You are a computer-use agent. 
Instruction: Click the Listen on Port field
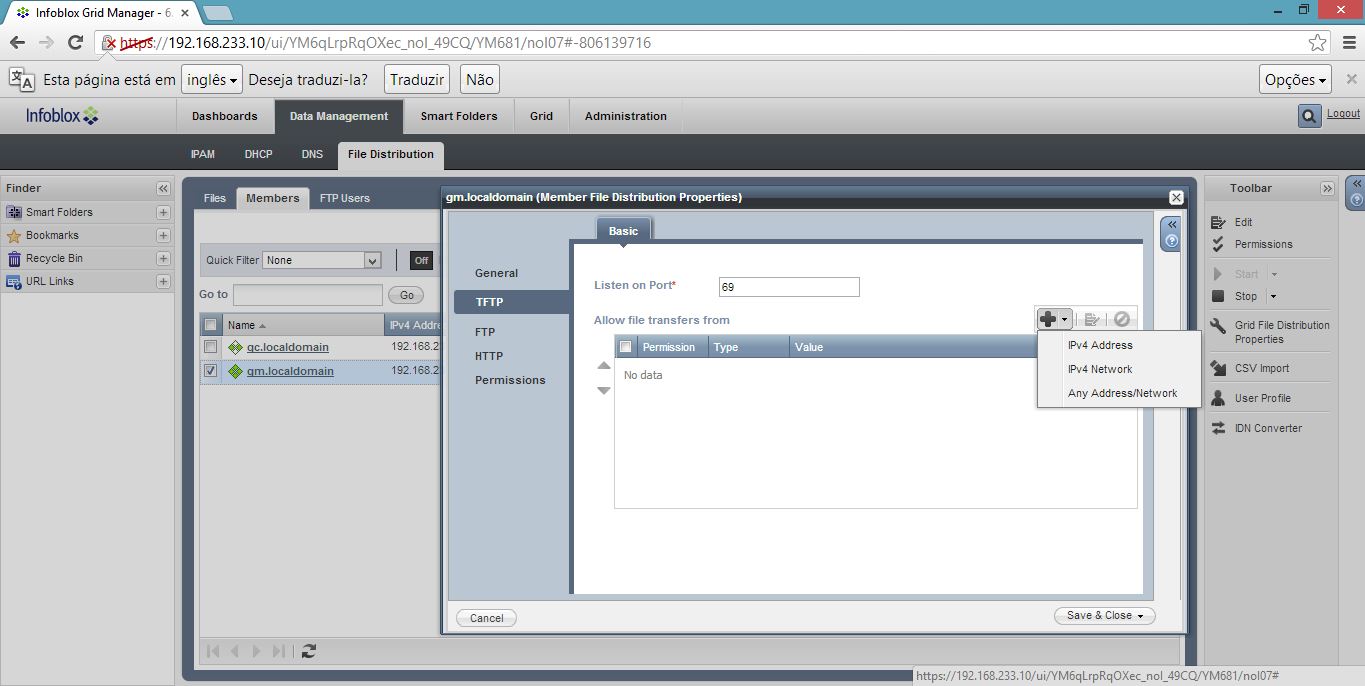point(789,287)
